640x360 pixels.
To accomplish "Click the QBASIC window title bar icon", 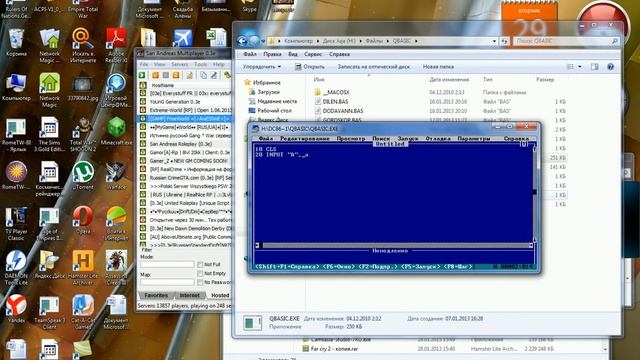I will (x=256, y=129).
